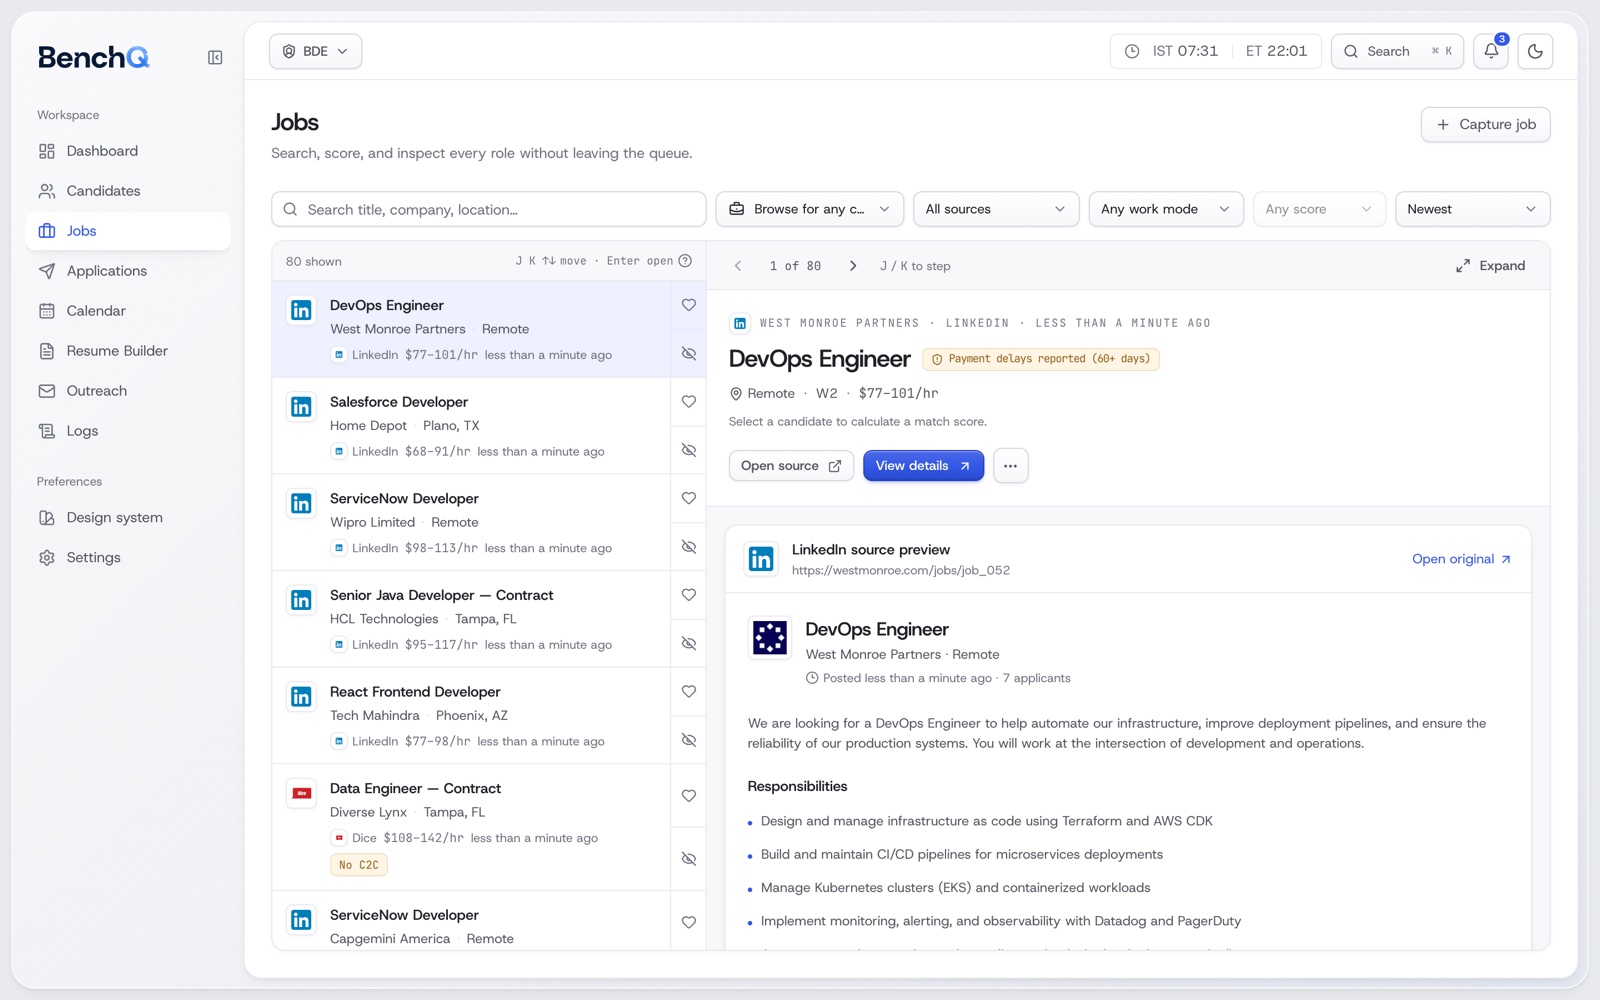1600x1000 pixels.
Task: Go to Dashboard in sidebar
Action: click(128, 151)
